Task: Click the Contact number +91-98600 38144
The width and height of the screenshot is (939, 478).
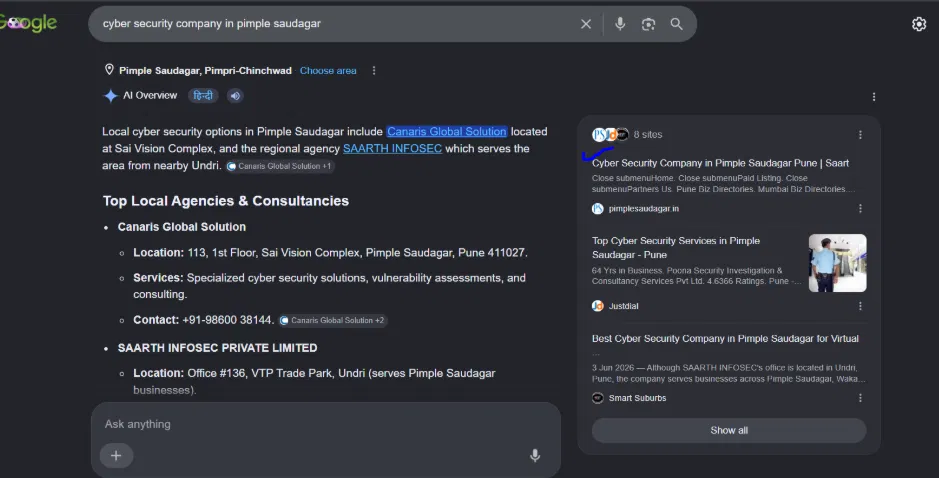Action: [228, 320]
